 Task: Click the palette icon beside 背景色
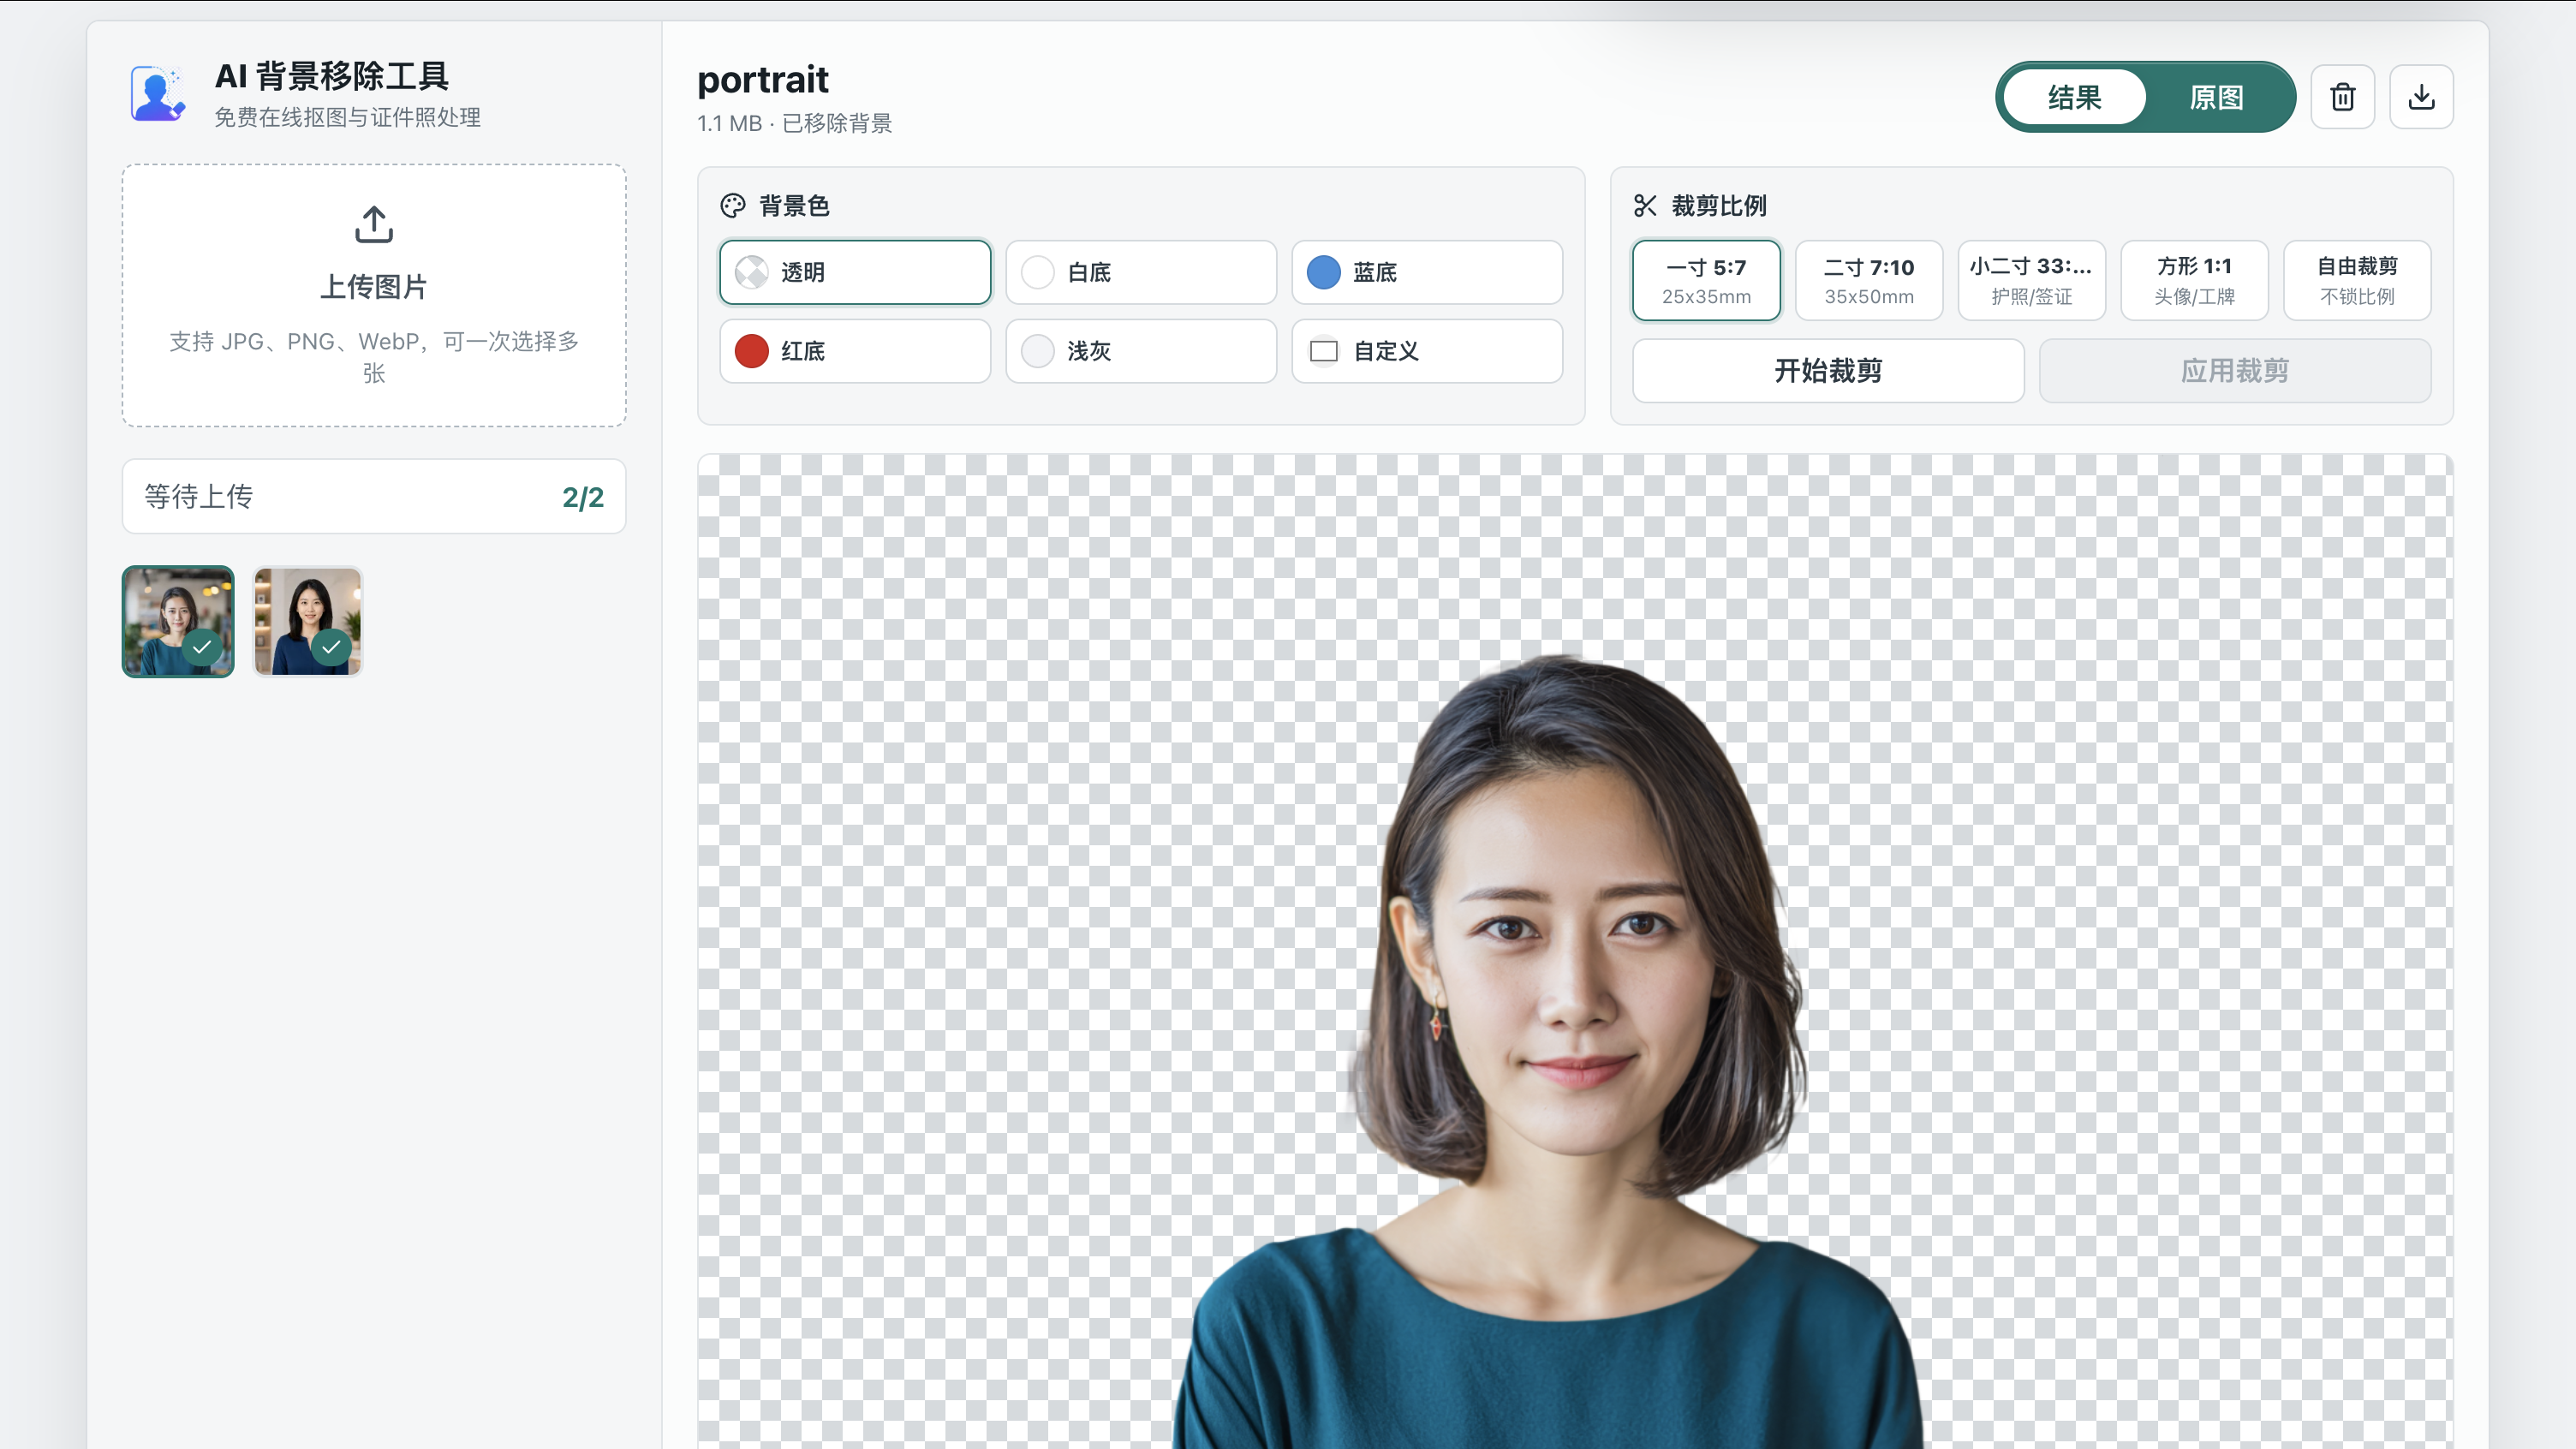[733, 206]
